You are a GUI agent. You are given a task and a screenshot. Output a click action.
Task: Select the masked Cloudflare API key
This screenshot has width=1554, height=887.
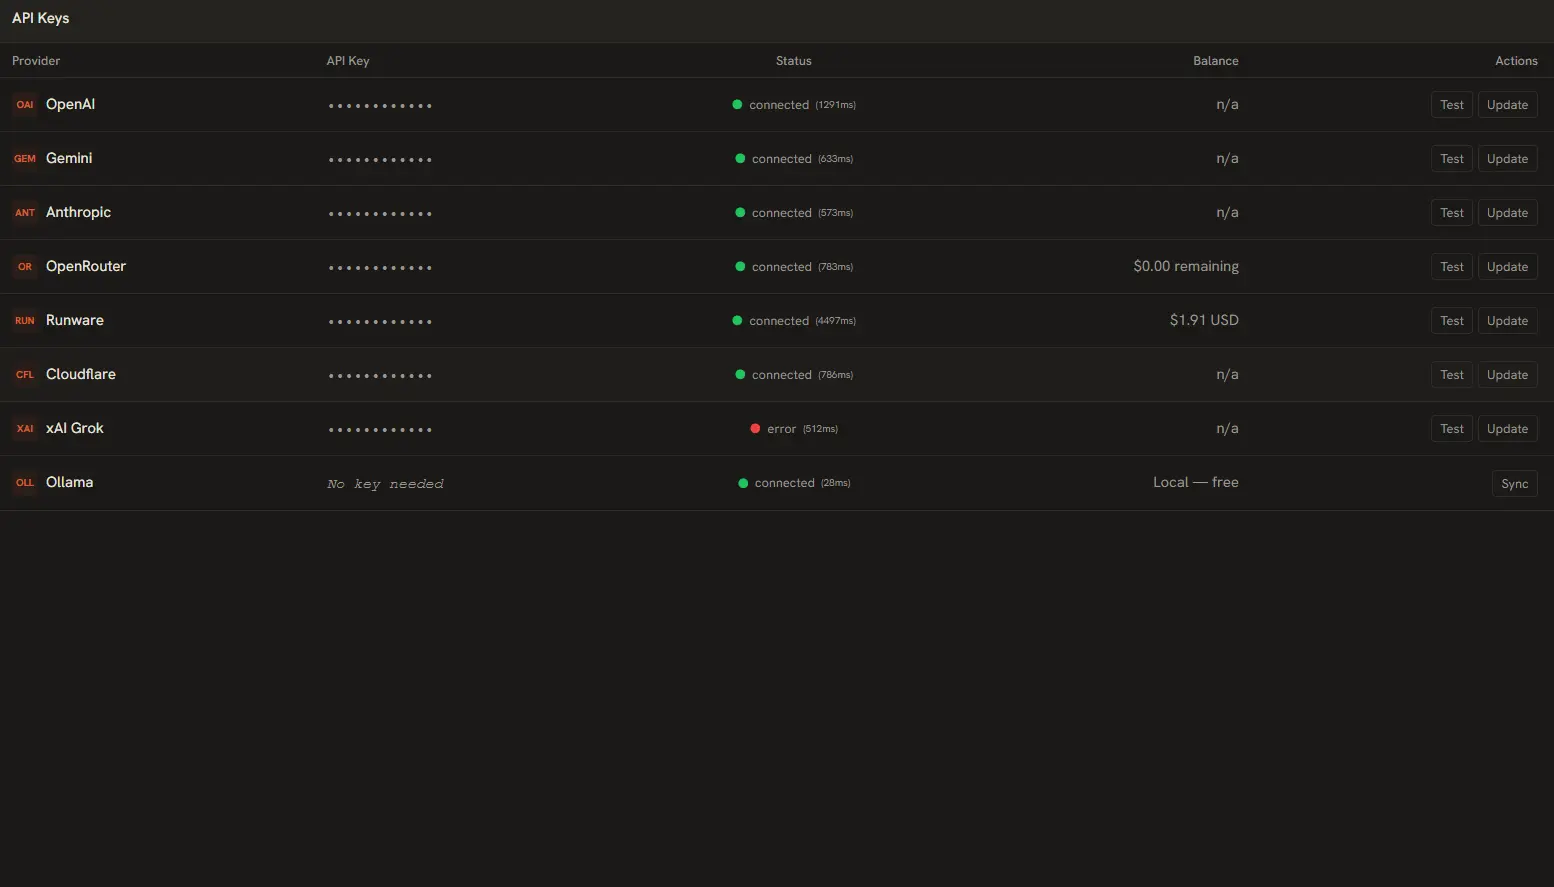380,376
